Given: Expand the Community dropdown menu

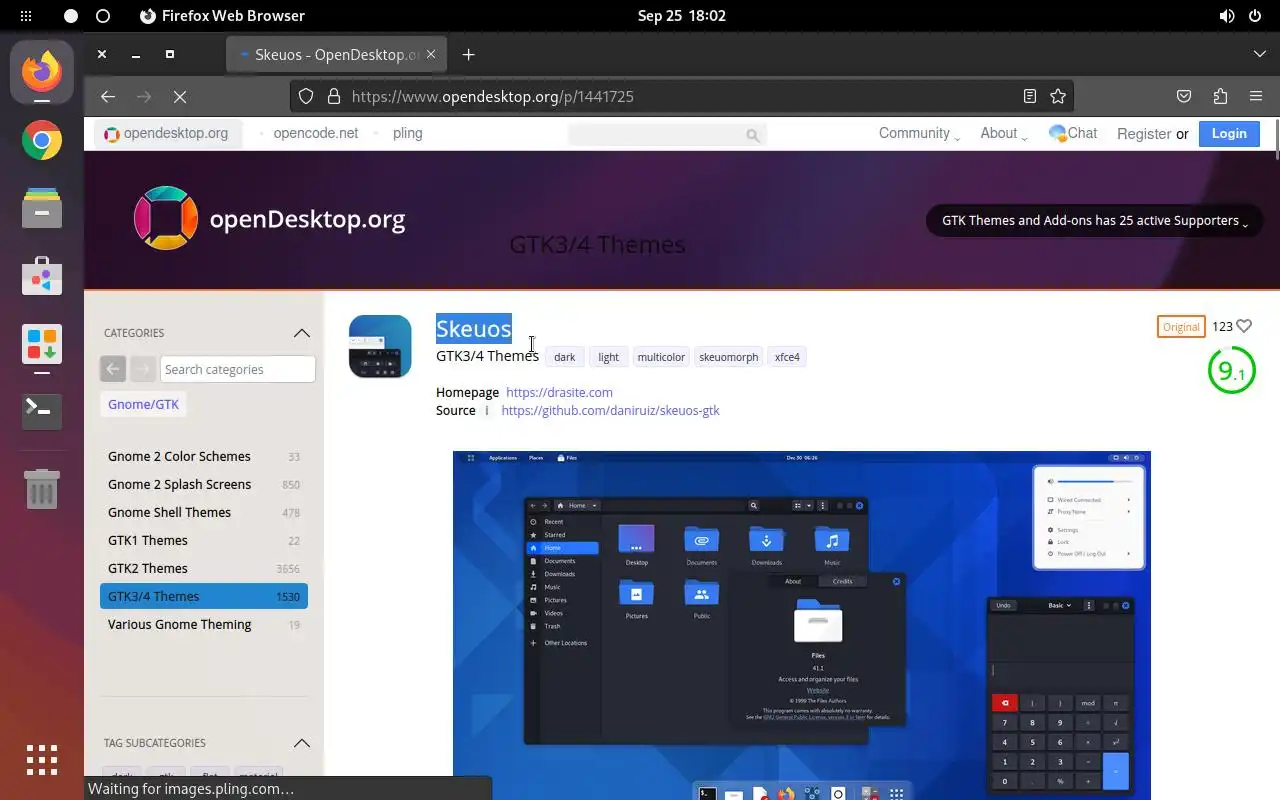Looking at the screenshot, I should 919,134.
